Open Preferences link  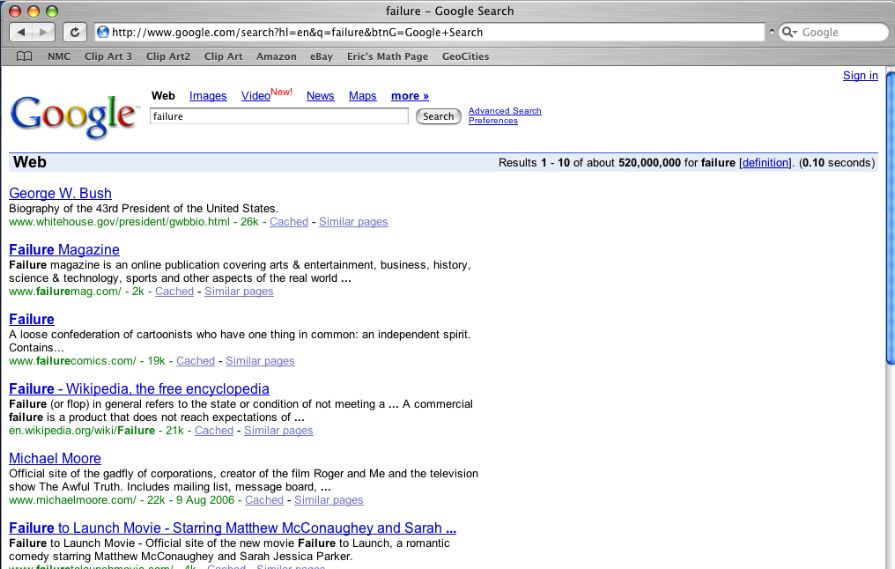point(493,120)
